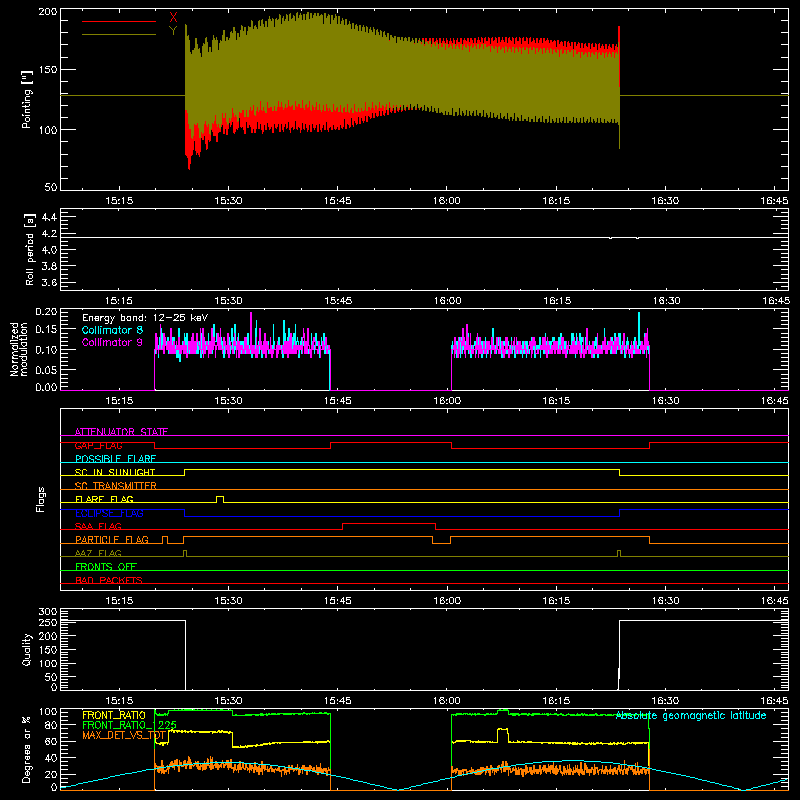800x800 pixels.
Task: Select the red X legend line sample
Action: point(119,21)
